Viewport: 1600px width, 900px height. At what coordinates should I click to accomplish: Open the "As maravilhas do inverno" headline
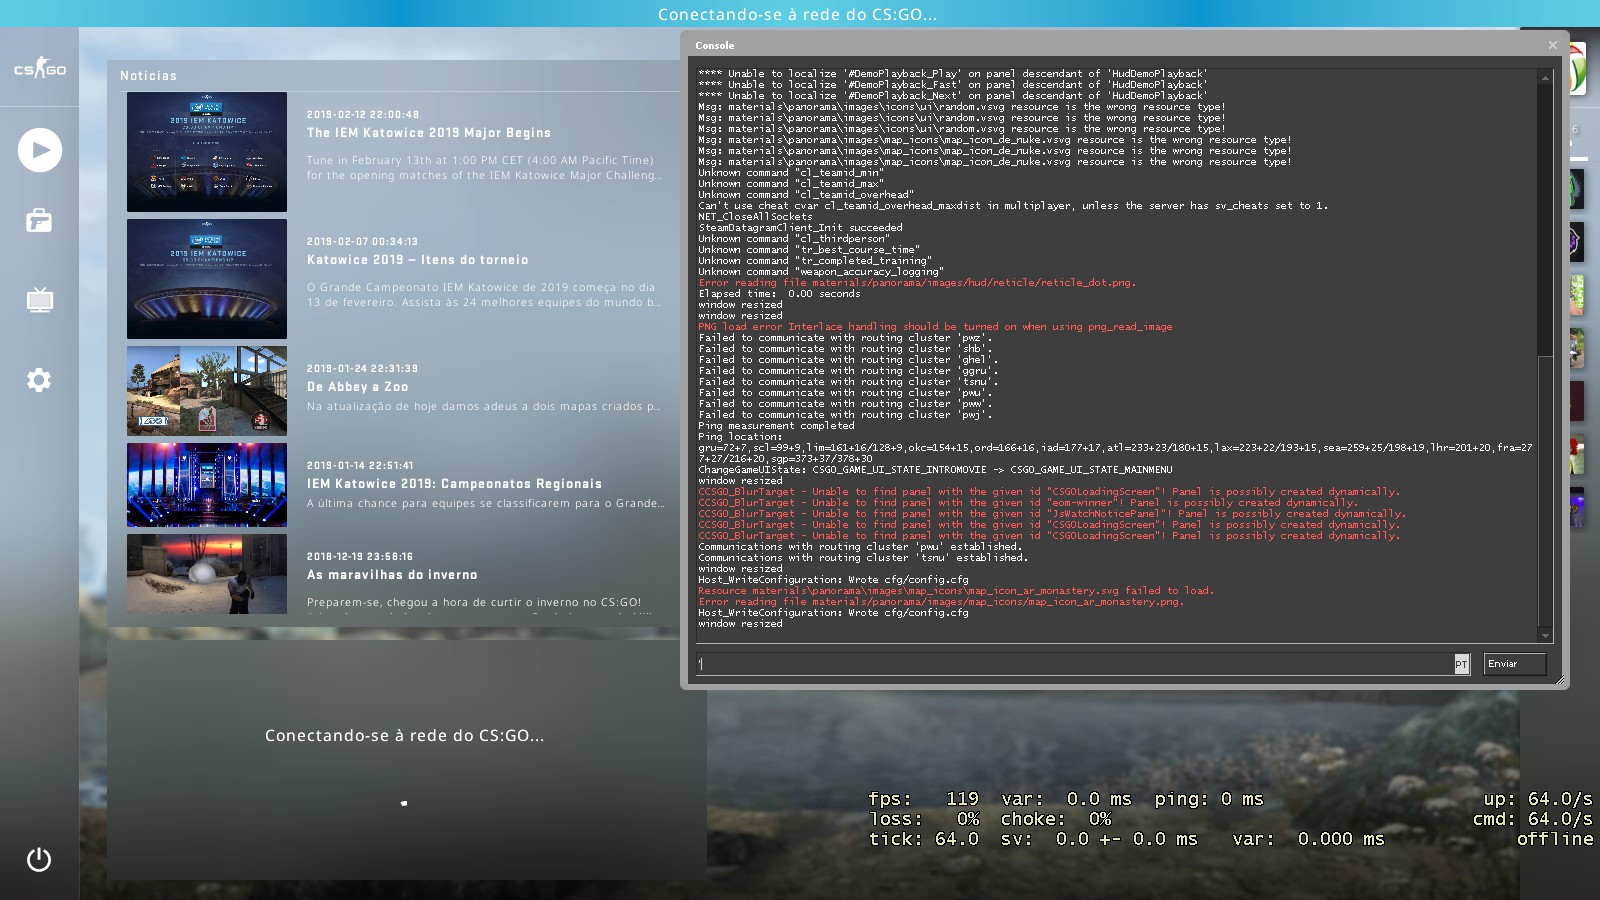coord(392,575)
